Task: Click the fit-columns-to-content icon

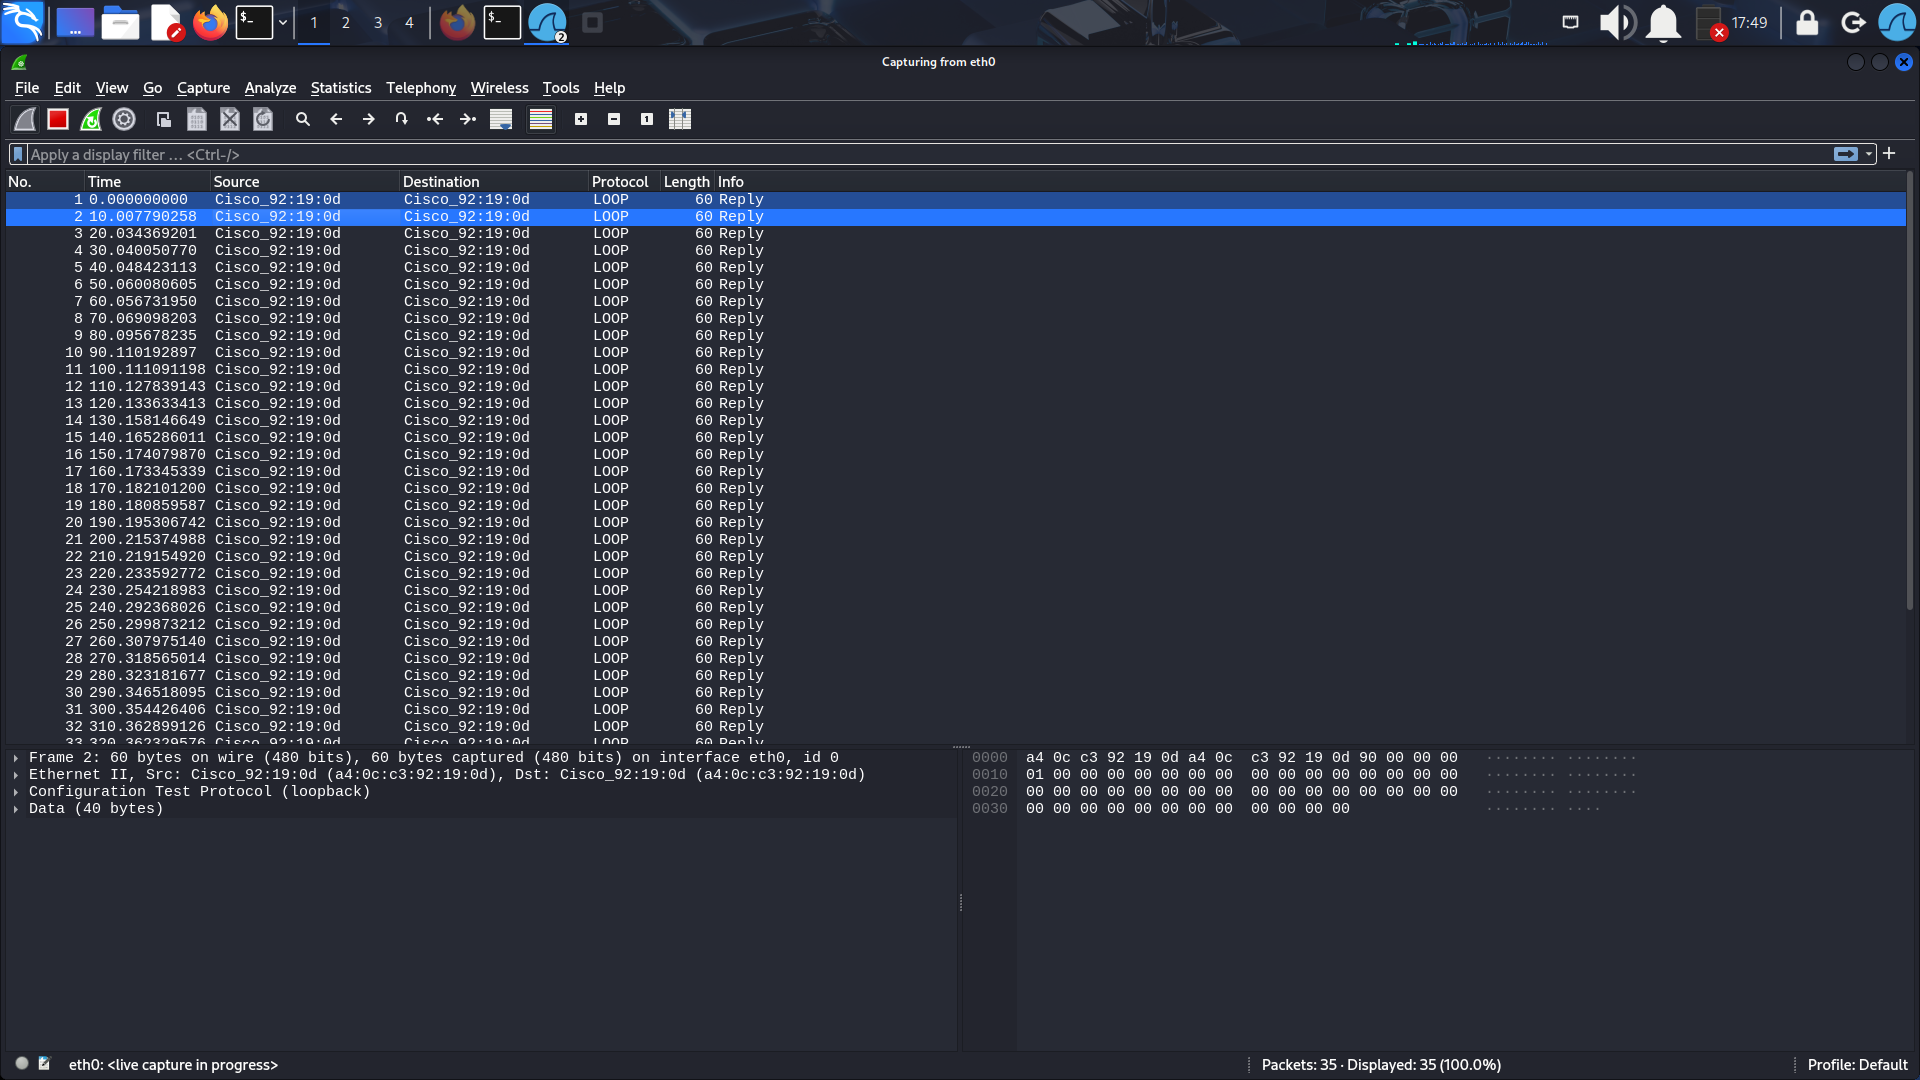Action: [680, 119]
